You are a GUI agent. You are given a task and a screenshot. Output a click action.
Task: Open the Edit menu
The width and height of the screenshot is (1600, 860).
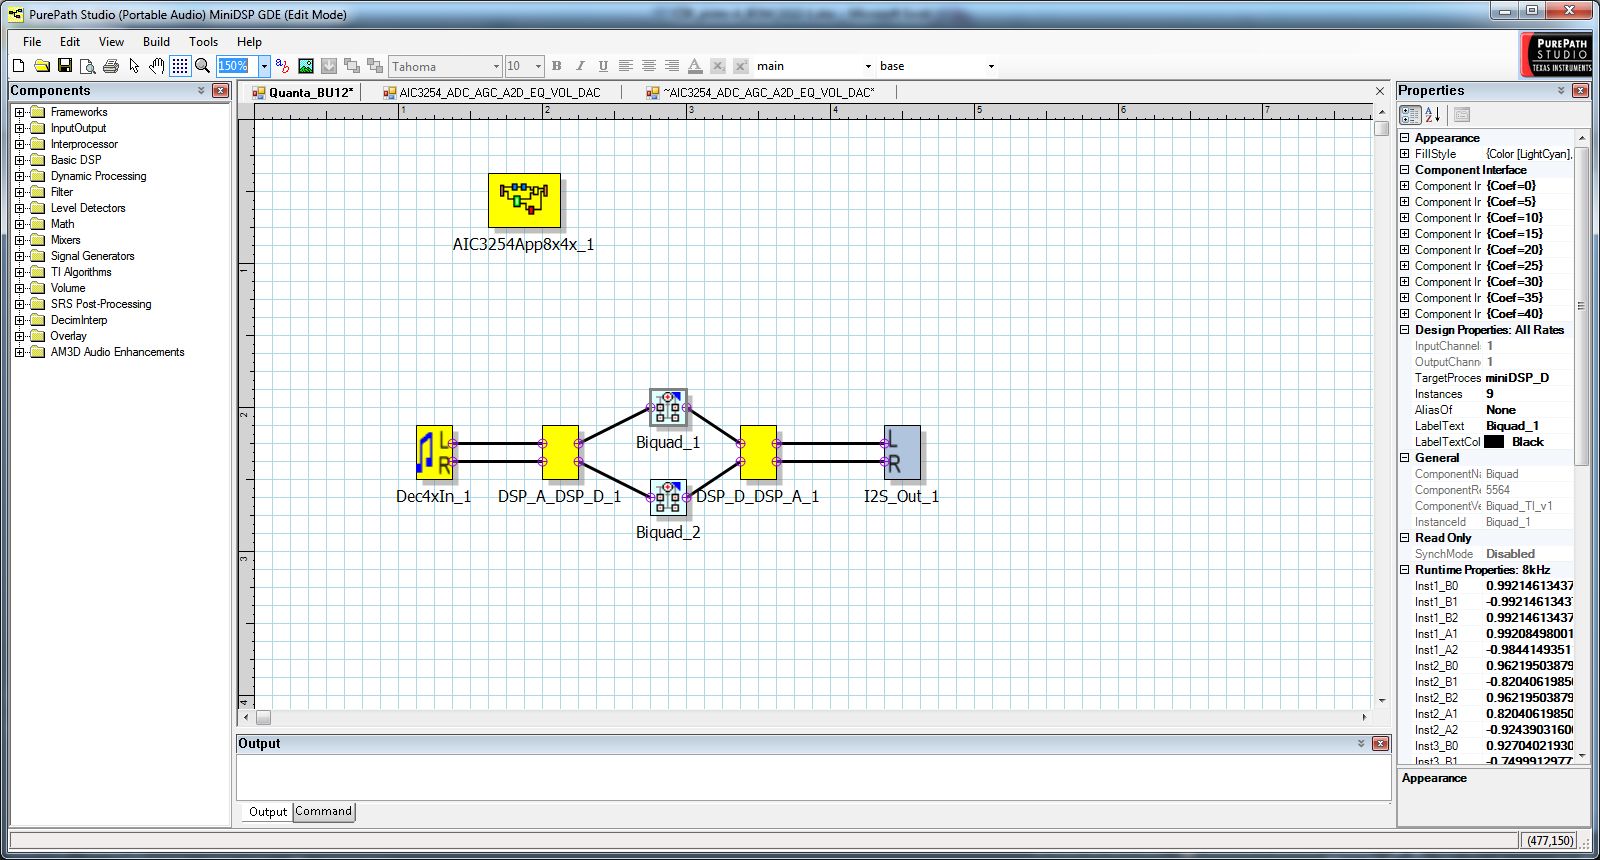(x=70, y=42)
